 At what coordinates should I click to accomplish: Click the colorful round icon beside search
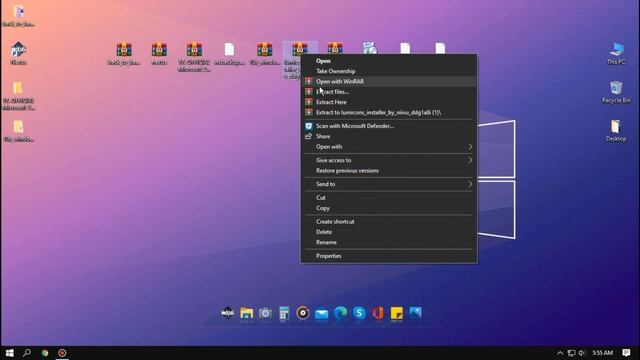[44, 353]
